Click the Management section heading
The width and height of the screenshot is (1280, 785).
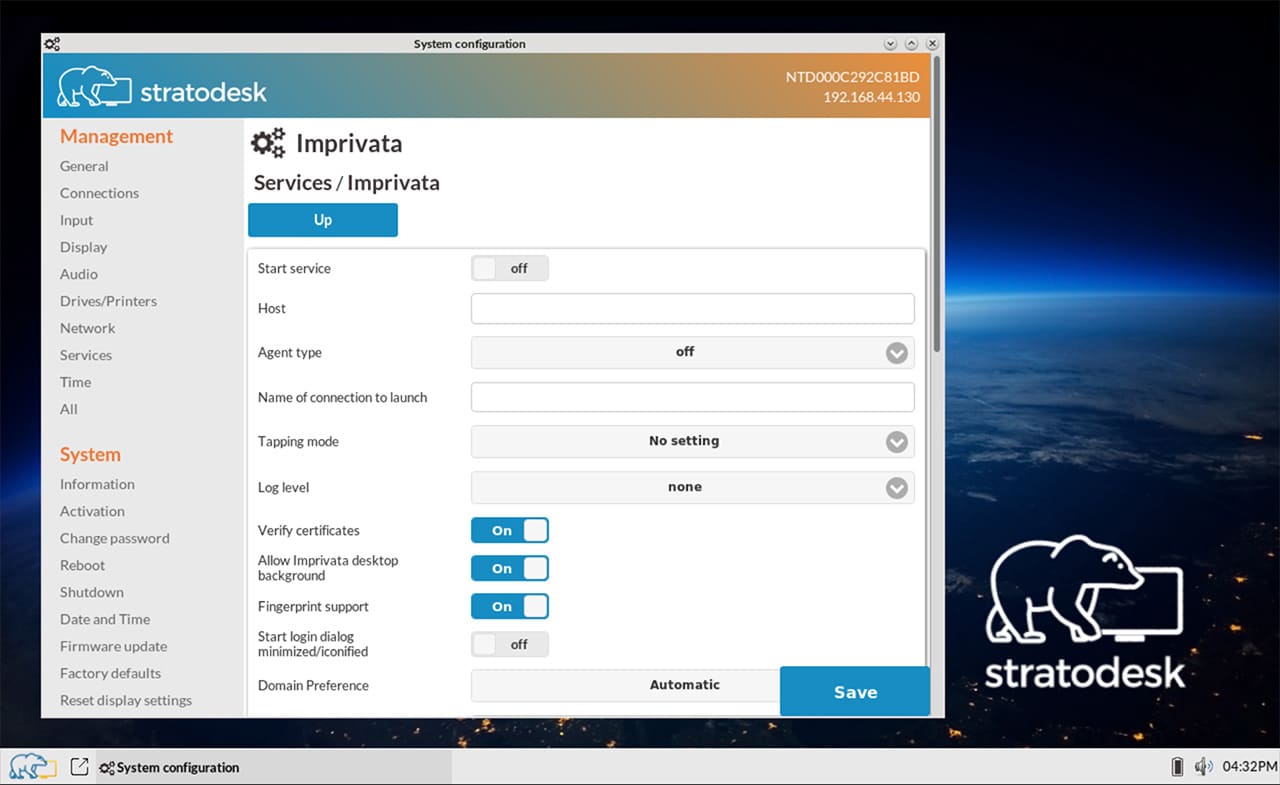(116, 136)
